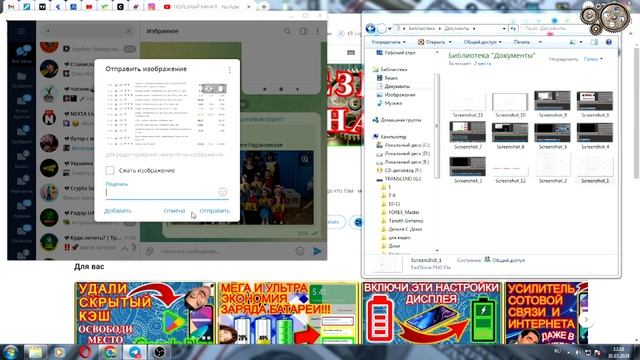Click the Explorer search documents field
The image size is (640, 360).
click(550, 29)
